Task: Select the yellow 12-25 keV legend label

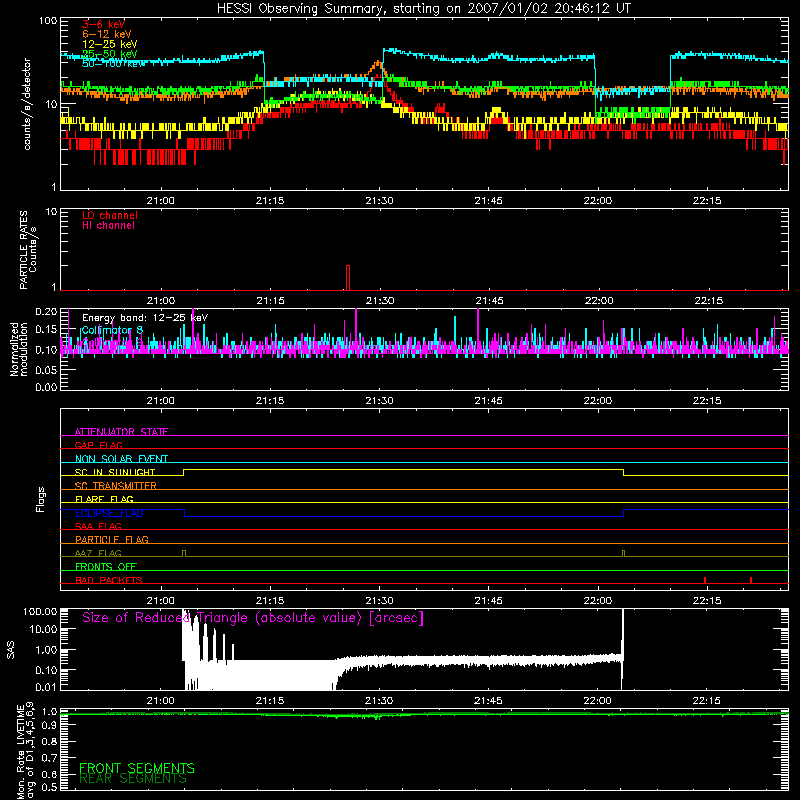Action: pyautogui.click(x=110, y=44)
